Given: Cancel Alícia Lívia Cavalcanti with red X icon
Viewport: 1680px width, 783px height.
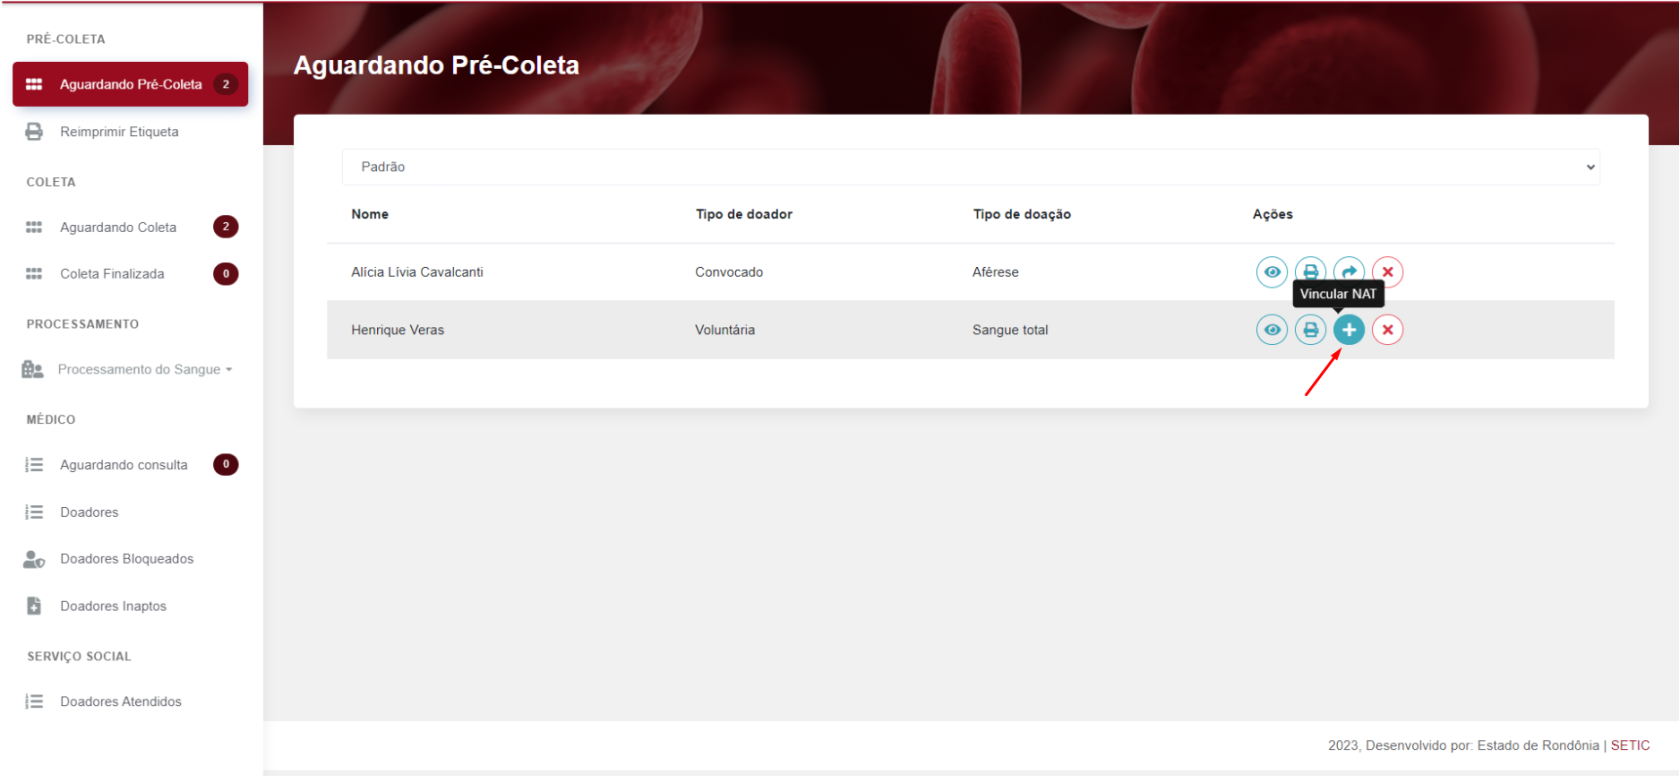Looking at the screenshot, I should tap(1387, 272).
